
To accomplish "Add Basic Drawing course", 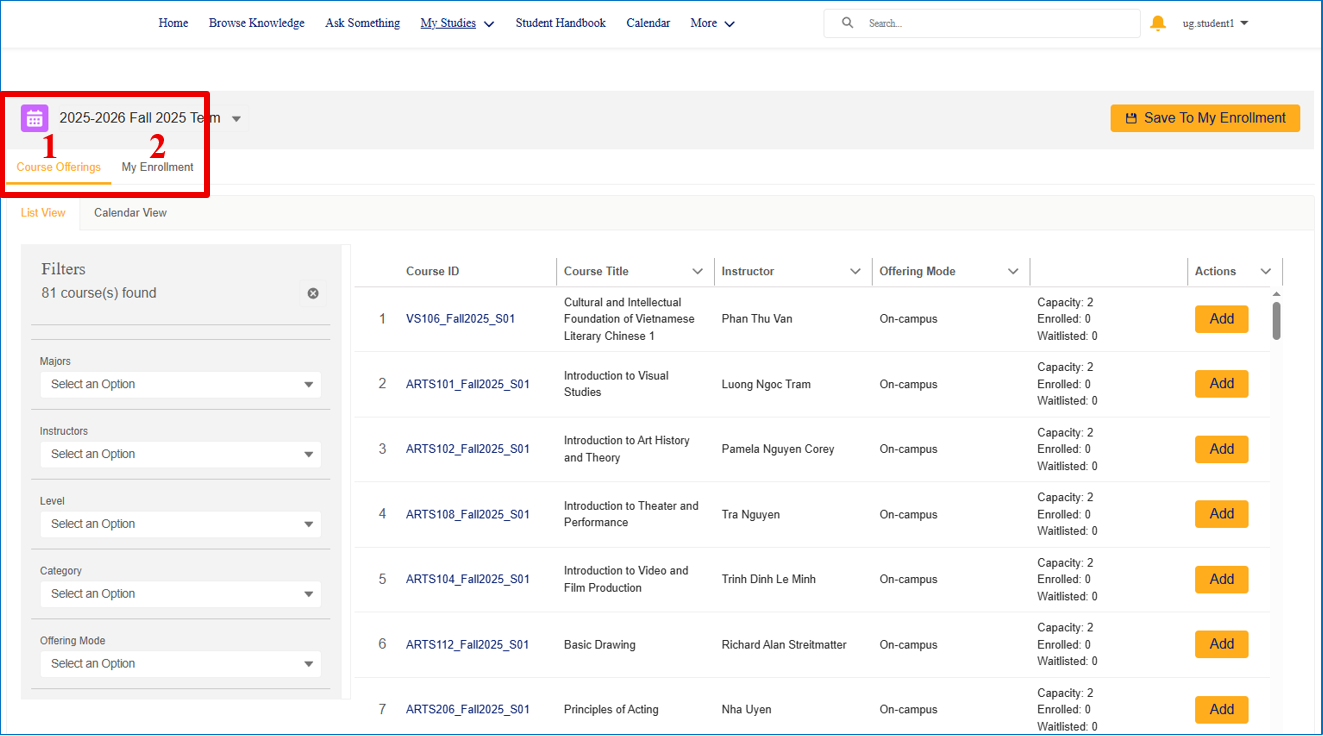I will pyautogui.click(x=1222, y=644).
